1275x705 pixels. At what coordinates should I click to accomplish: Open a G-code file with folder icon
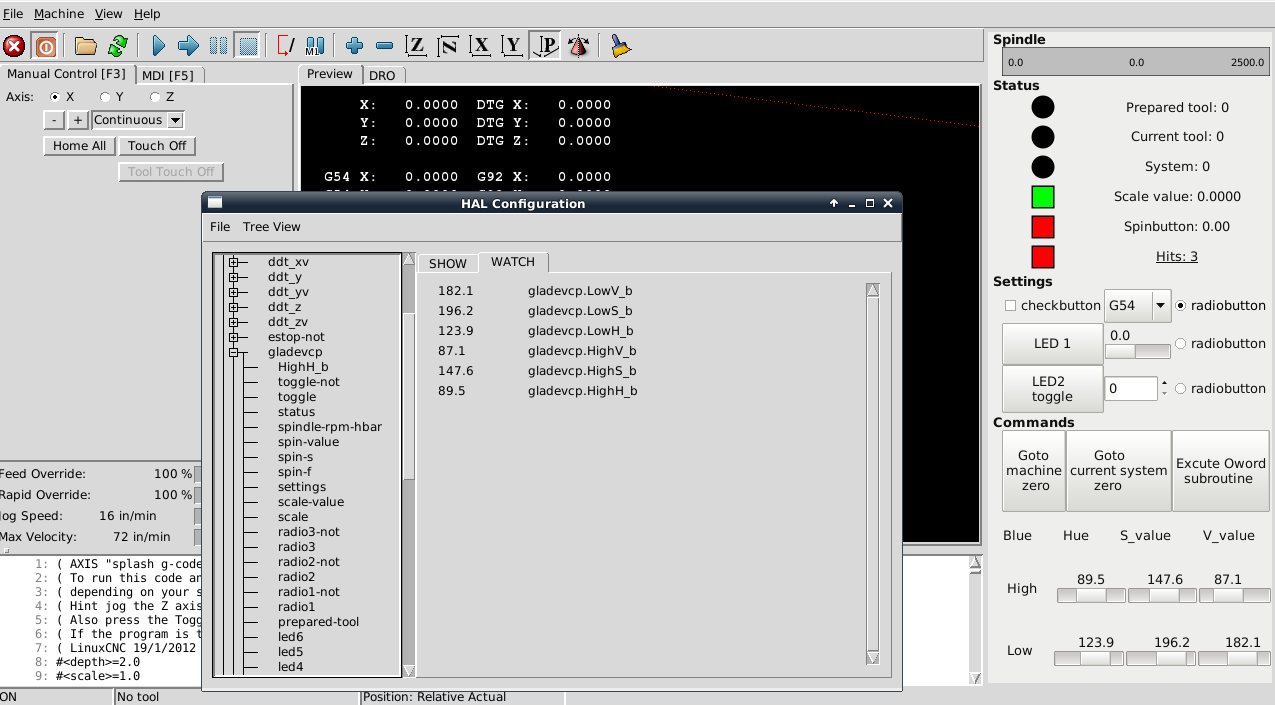click(x=86, y=46)
